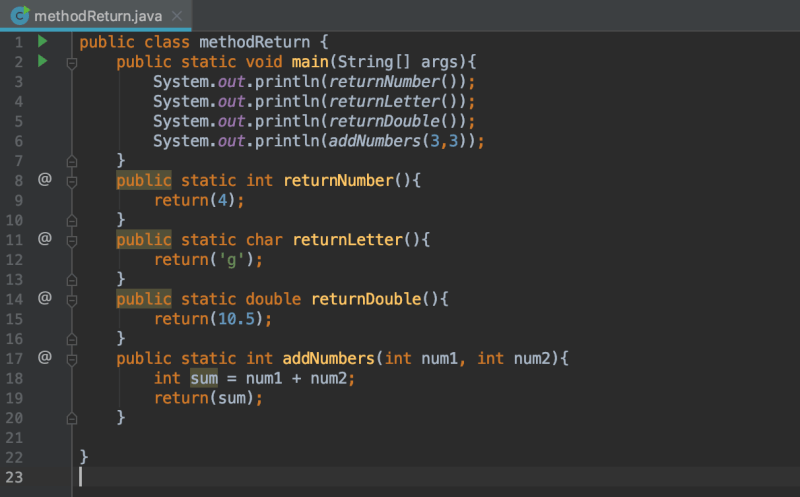Click line number 12 in the gutter
Screen dimensions: 800x497
(14, 260)
